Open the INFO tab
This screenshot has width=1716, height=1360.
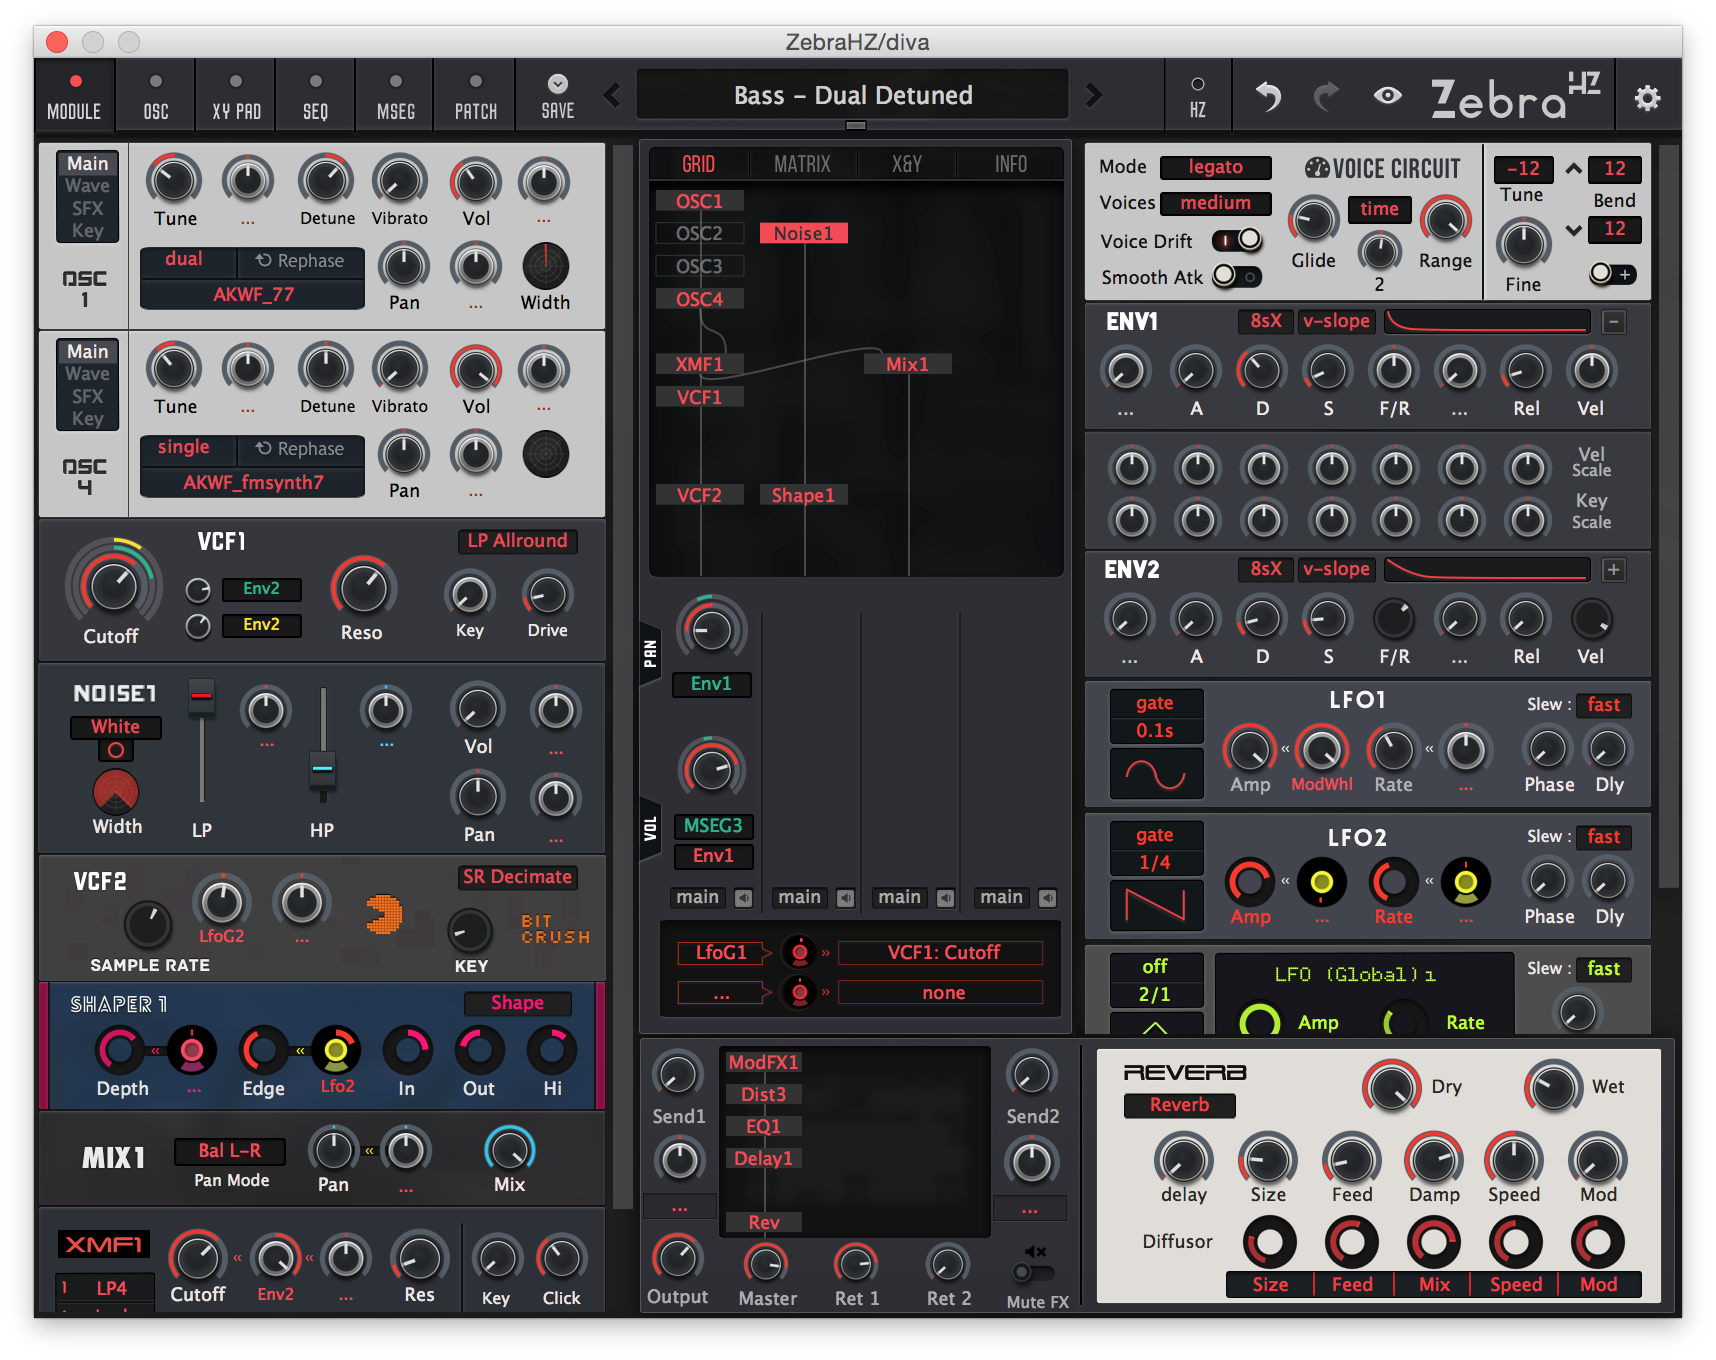point(1011,164)
